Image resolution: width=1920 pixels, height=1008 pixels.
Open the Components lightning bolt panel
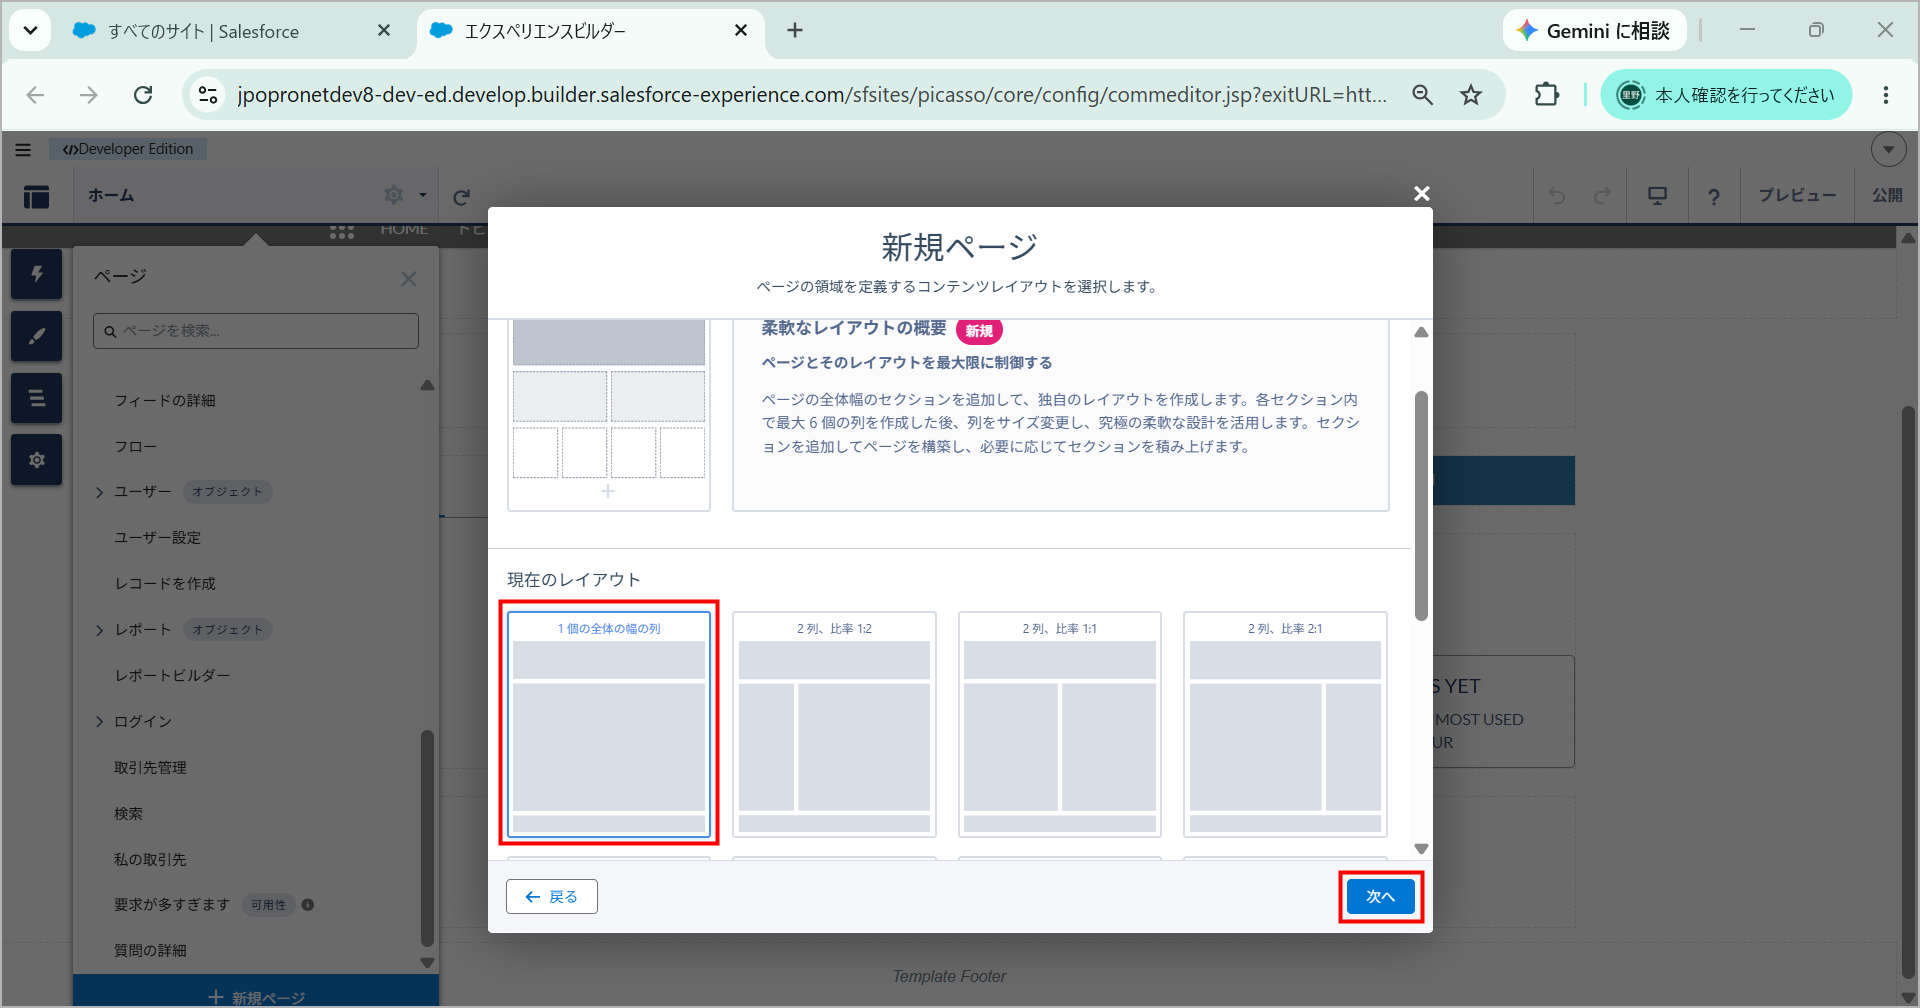pyautogui.click(x=37, y=274)
